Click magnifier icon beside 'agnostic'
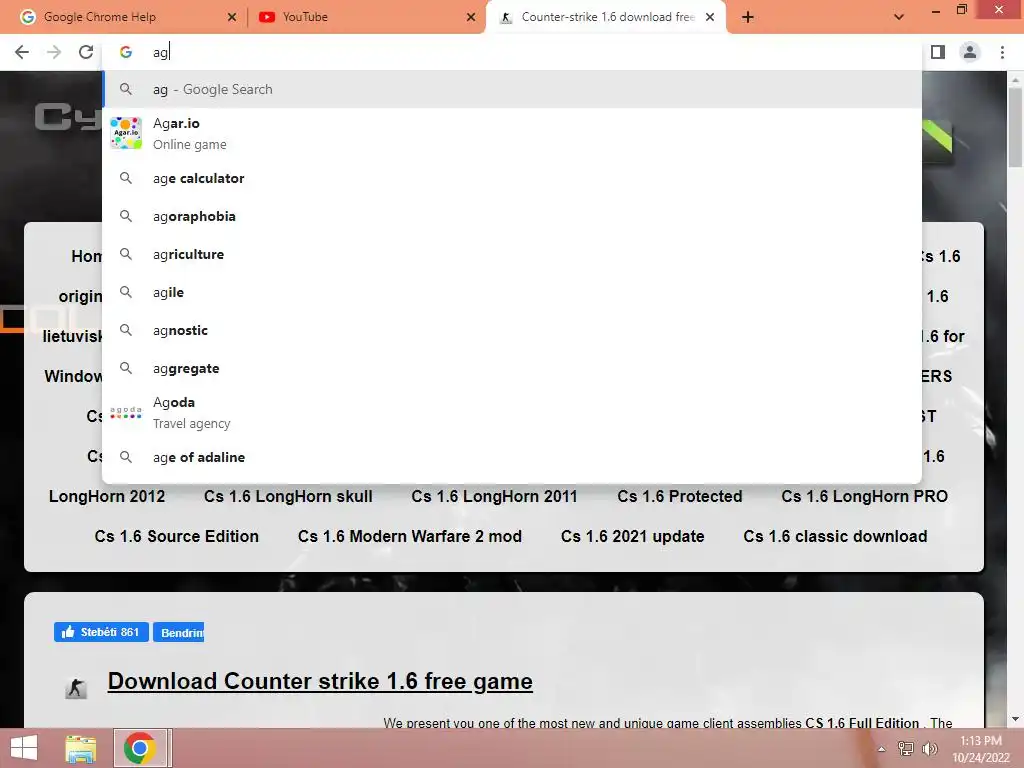The image size is (1024, 768). (126, 330)
